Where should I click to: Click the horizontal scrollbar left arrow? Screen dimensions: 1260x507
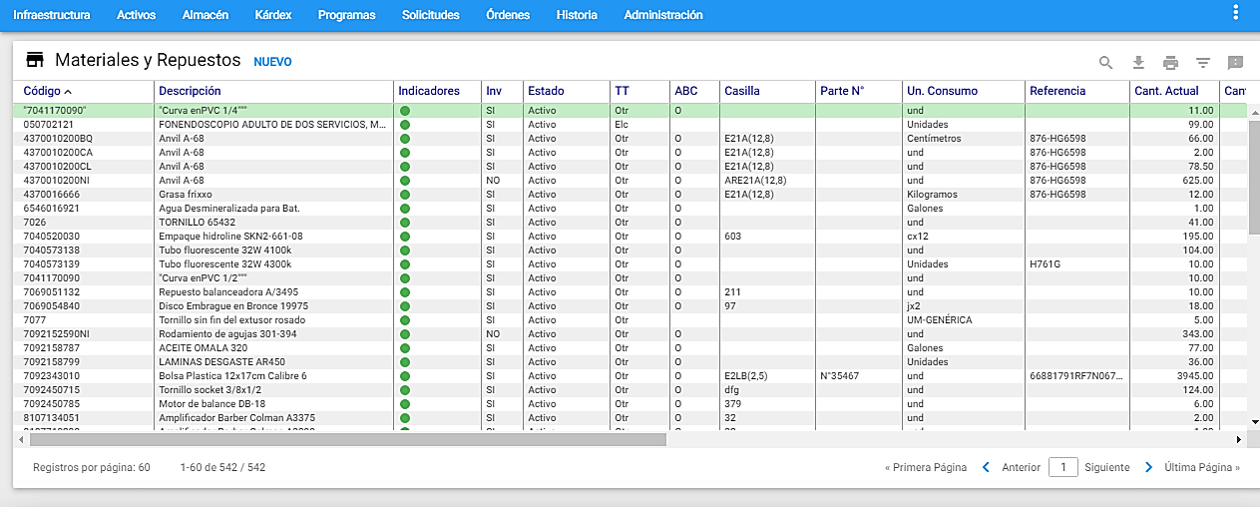[21, 439]
